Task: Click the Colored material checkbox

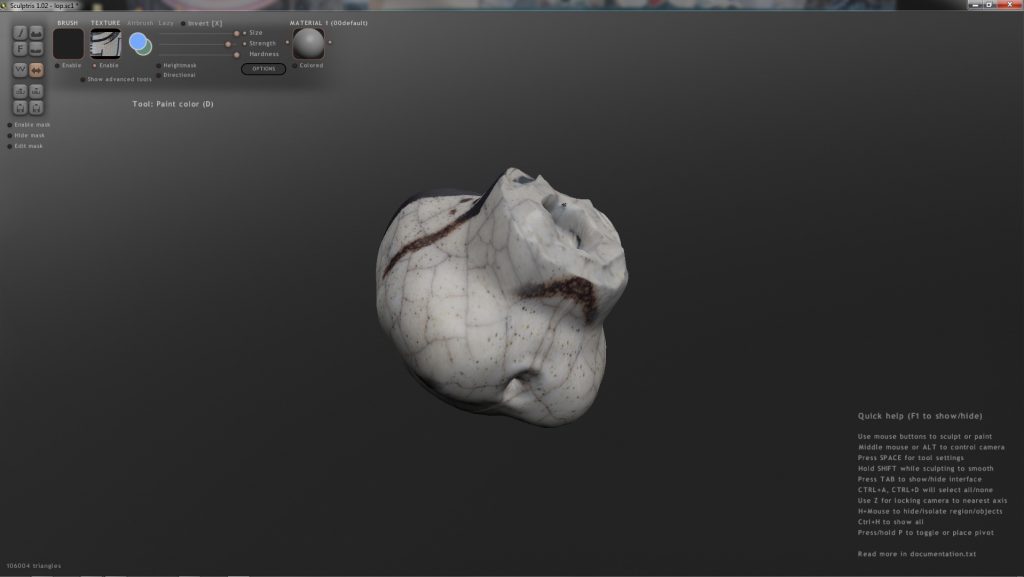Action: 295,65
